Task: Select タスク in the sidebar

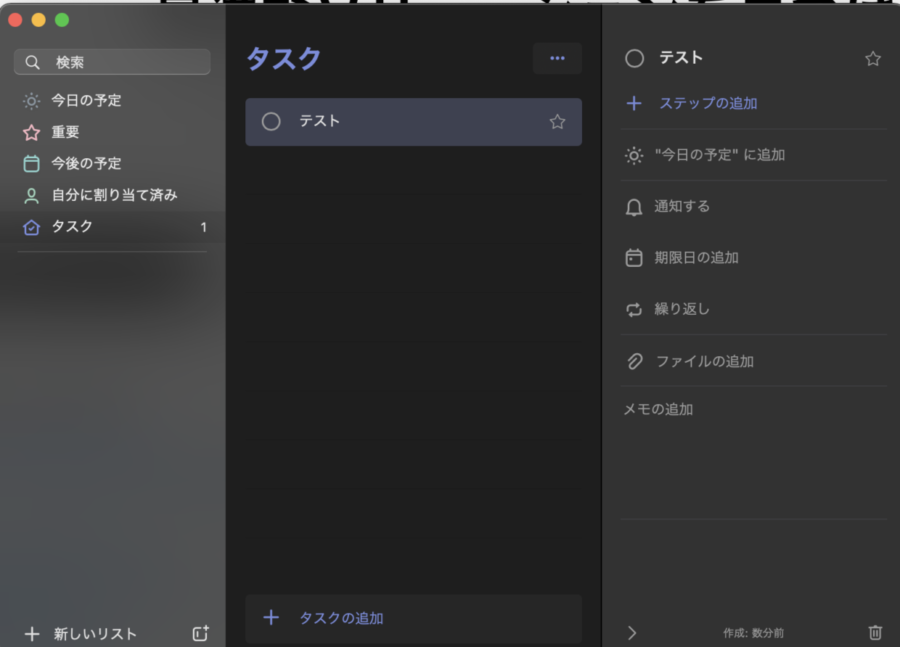Action: point(112,227)
